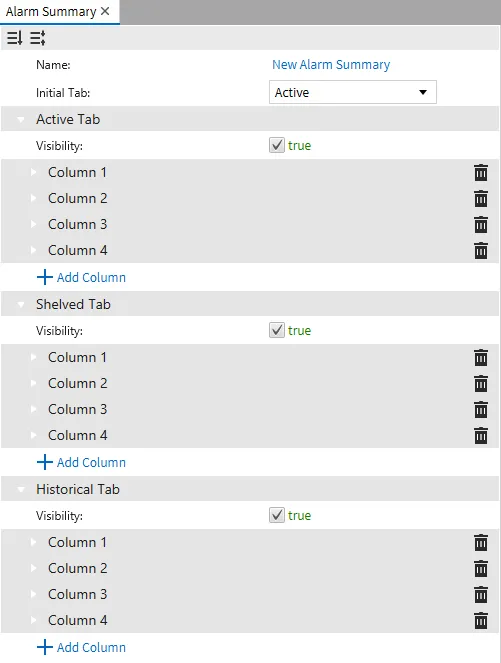
Task: Delete Column 1 in Historical Tab
Action: pos(481,542)
